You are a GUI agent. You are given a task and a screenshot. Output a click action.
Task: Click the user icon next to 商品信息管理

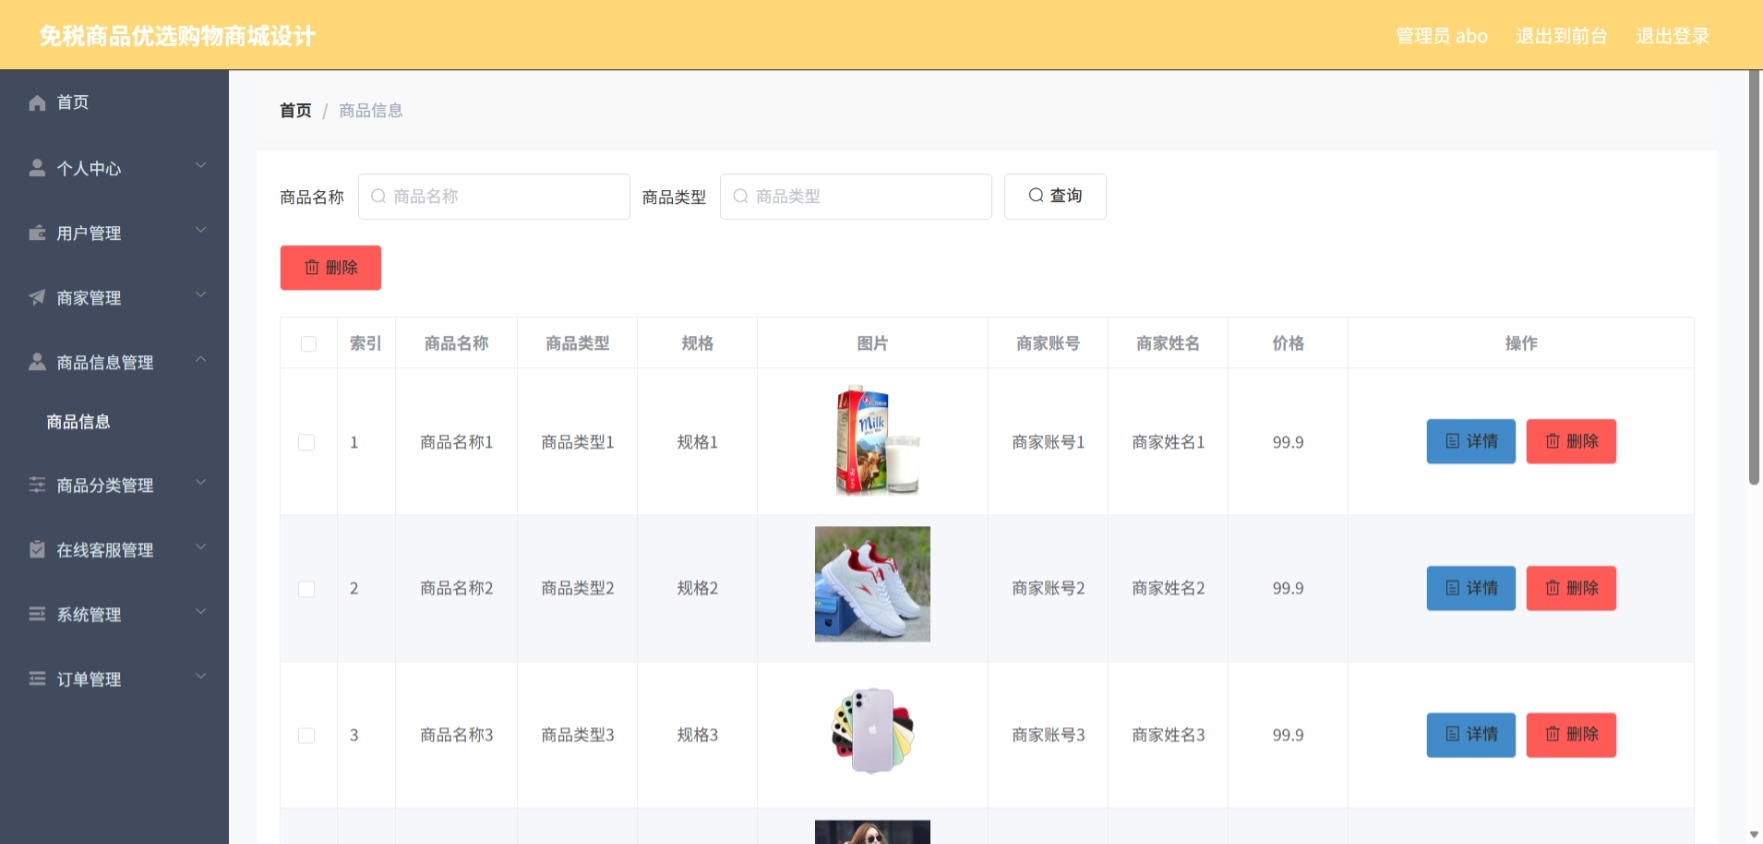37,361
